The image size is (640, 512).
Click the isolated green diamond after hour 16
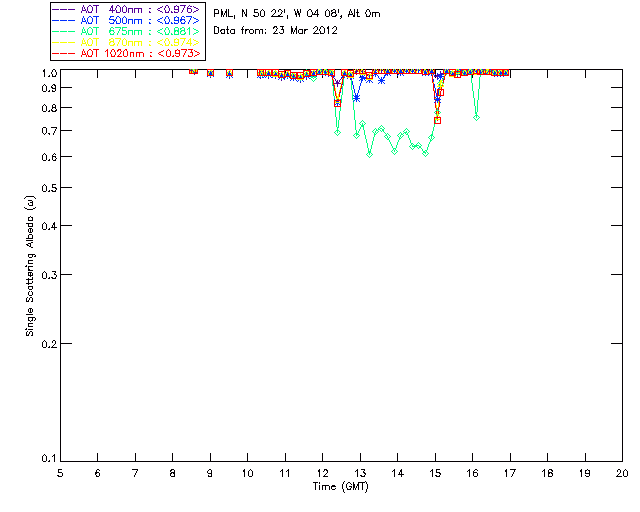[476, 118]
